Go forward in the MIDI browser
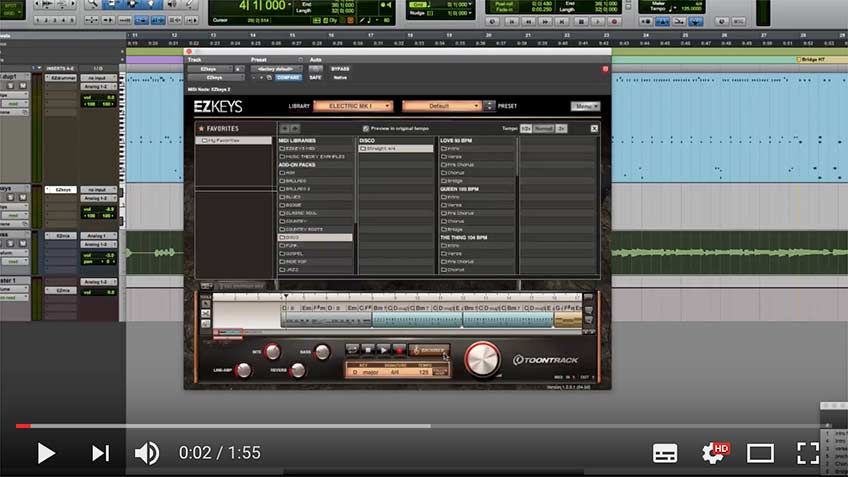 pos(295,129)
